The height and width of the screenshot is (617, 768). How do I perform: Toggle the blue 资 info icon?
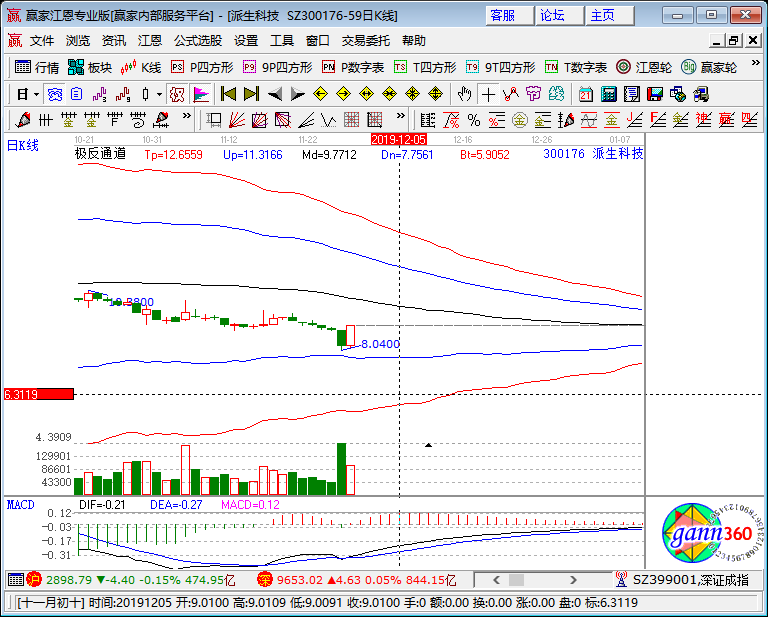[x=54, y=94]
